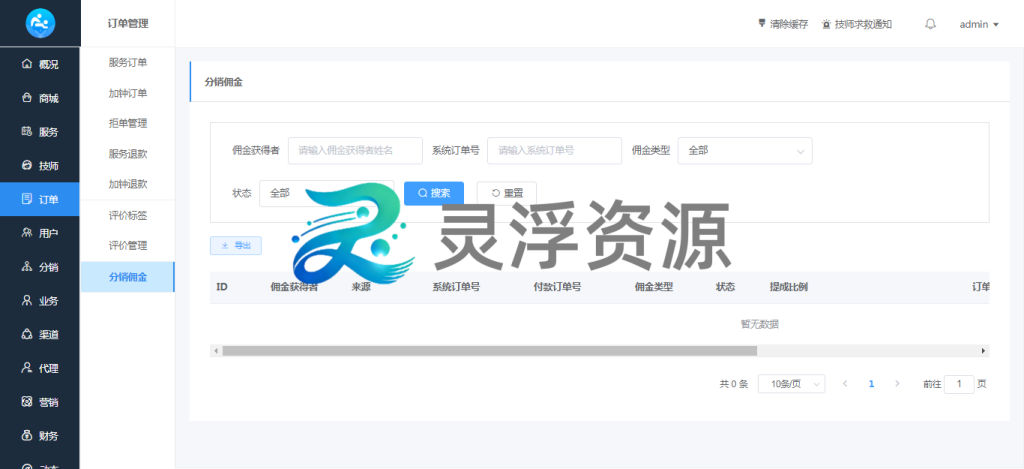Go to next page arrow
1024x469 pixels.
click(897, 384)
